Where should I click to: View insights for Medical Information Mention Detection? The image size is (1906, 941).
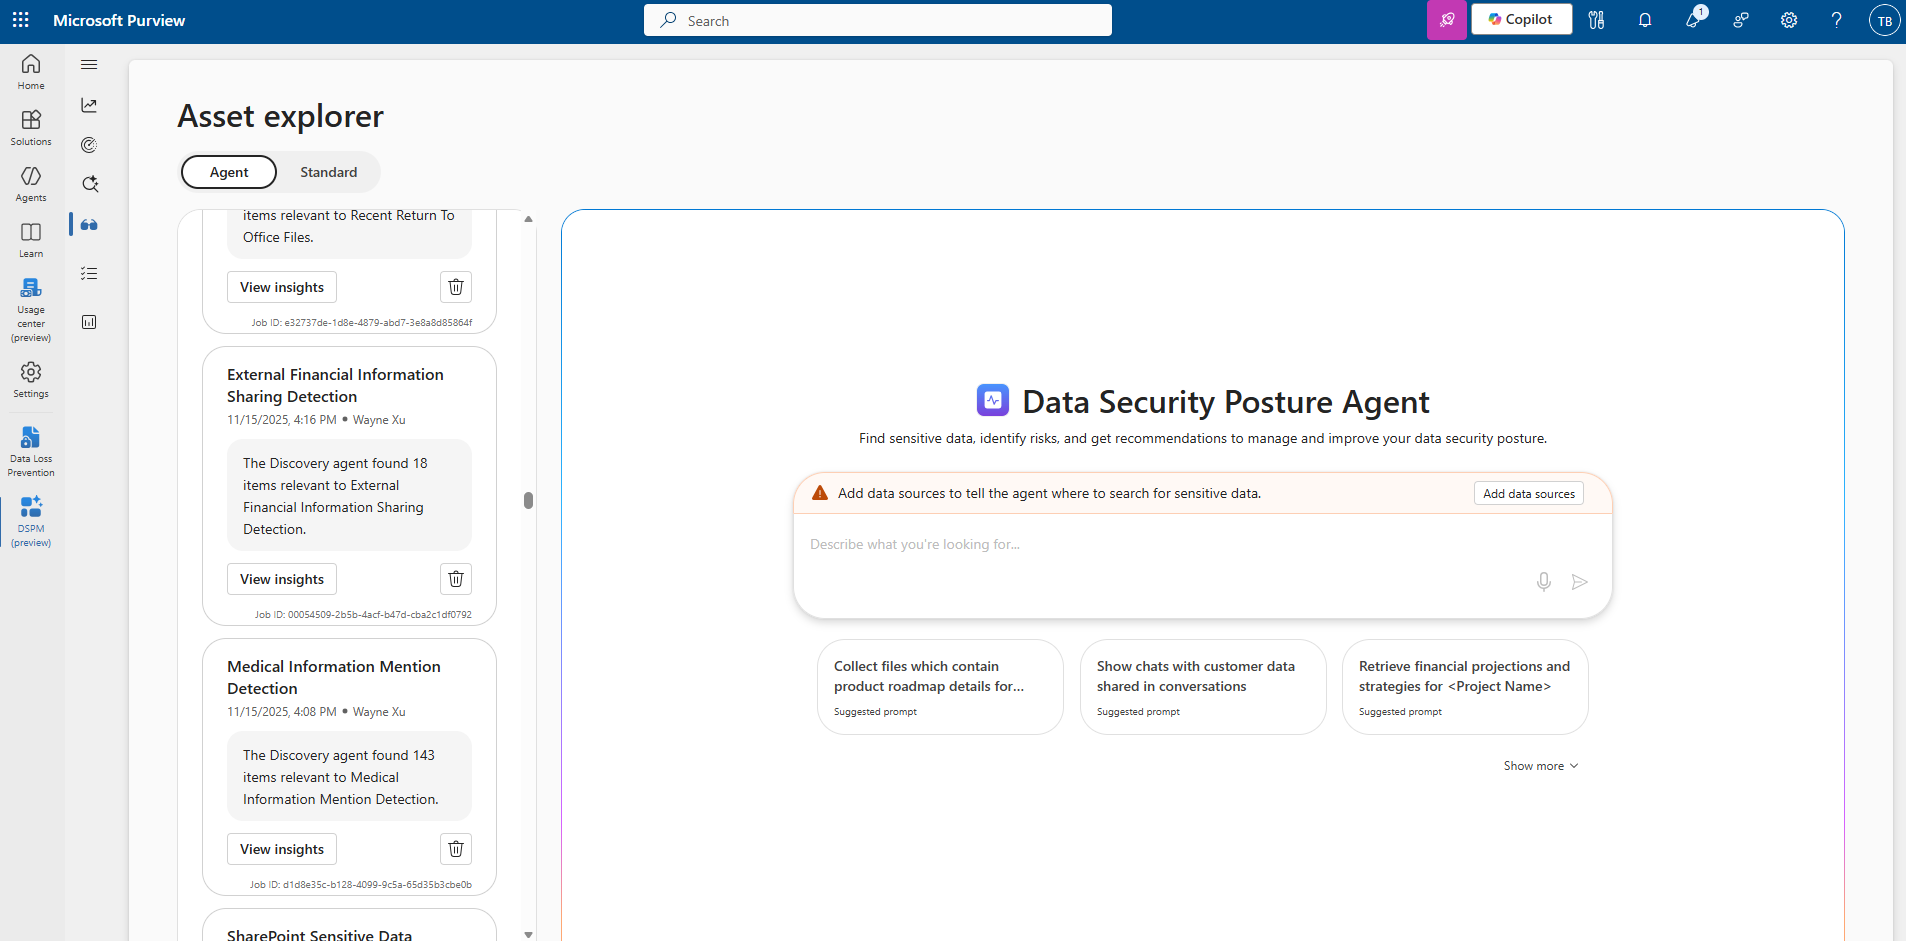tap(282, 849)
